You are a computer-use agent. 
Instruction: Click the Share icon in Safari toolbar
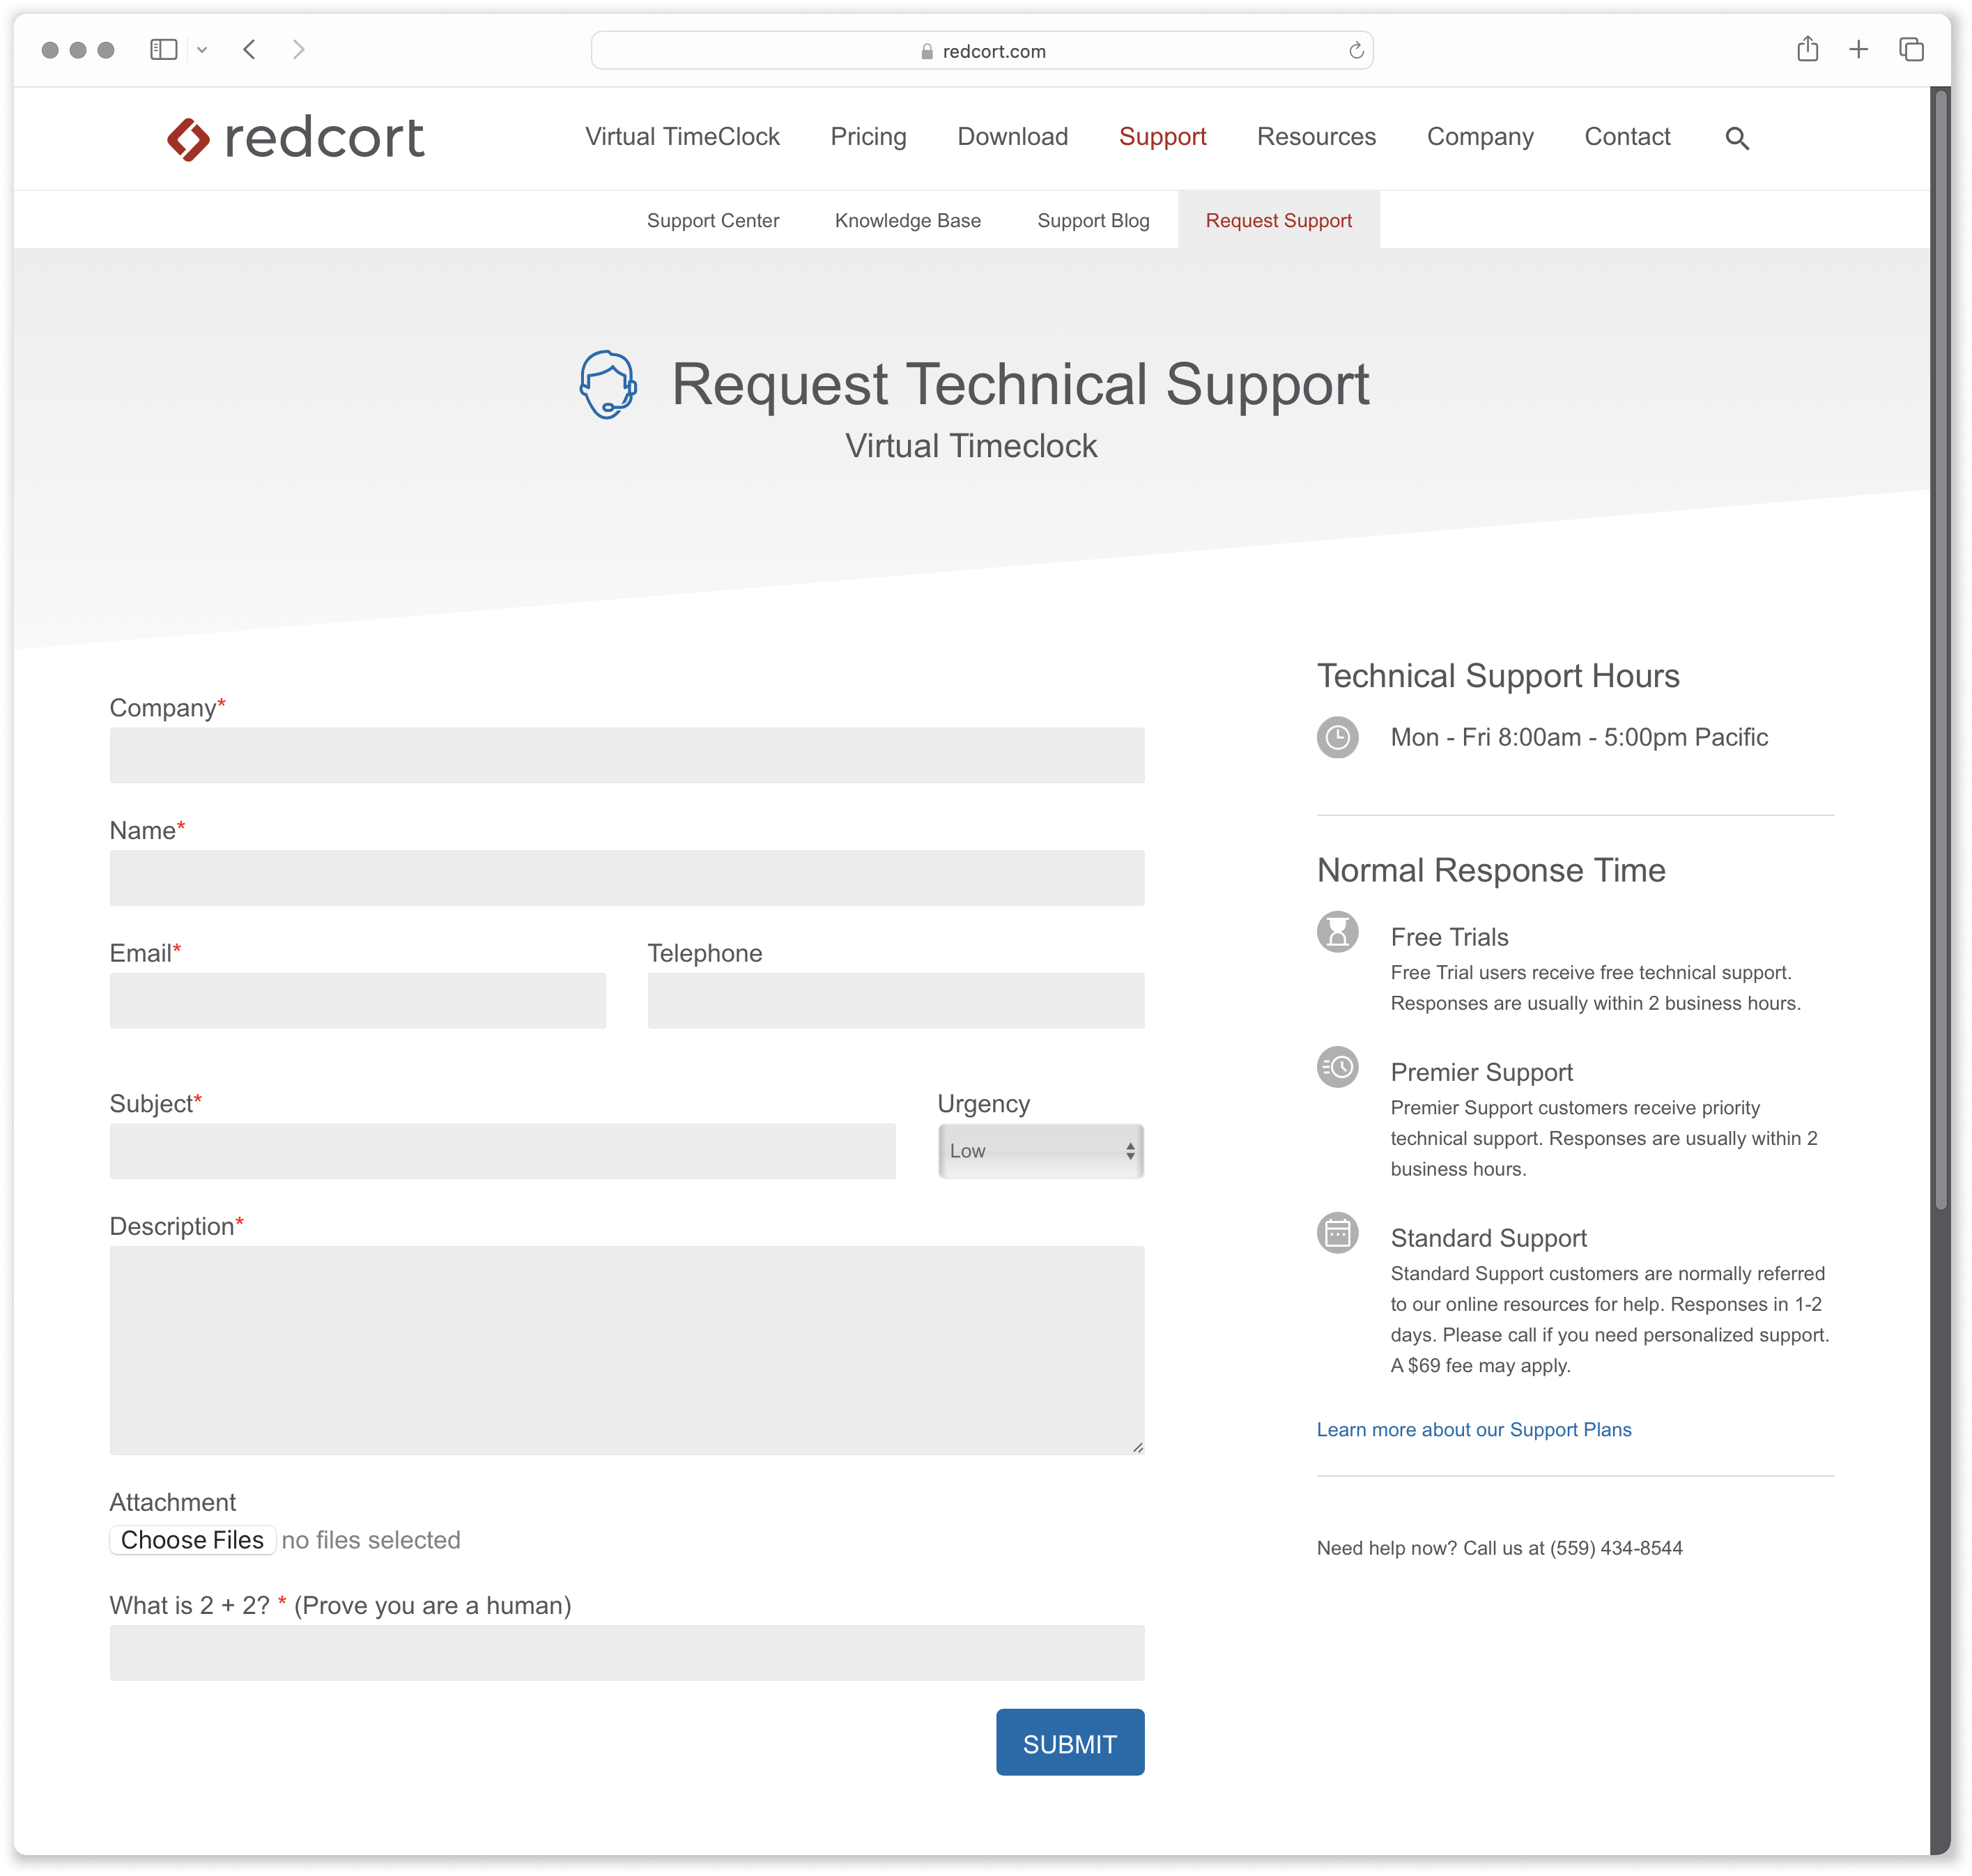tap(1807, 49)
